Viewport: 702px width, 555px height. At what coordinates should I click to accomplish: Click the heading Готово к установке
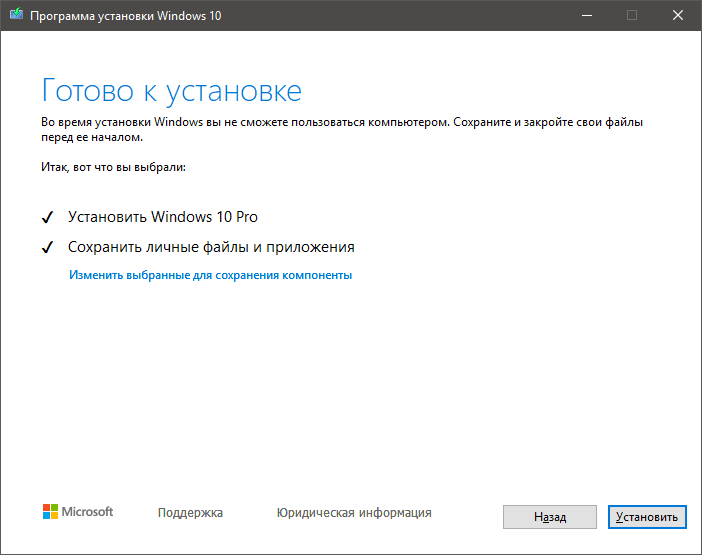(171, 92)
